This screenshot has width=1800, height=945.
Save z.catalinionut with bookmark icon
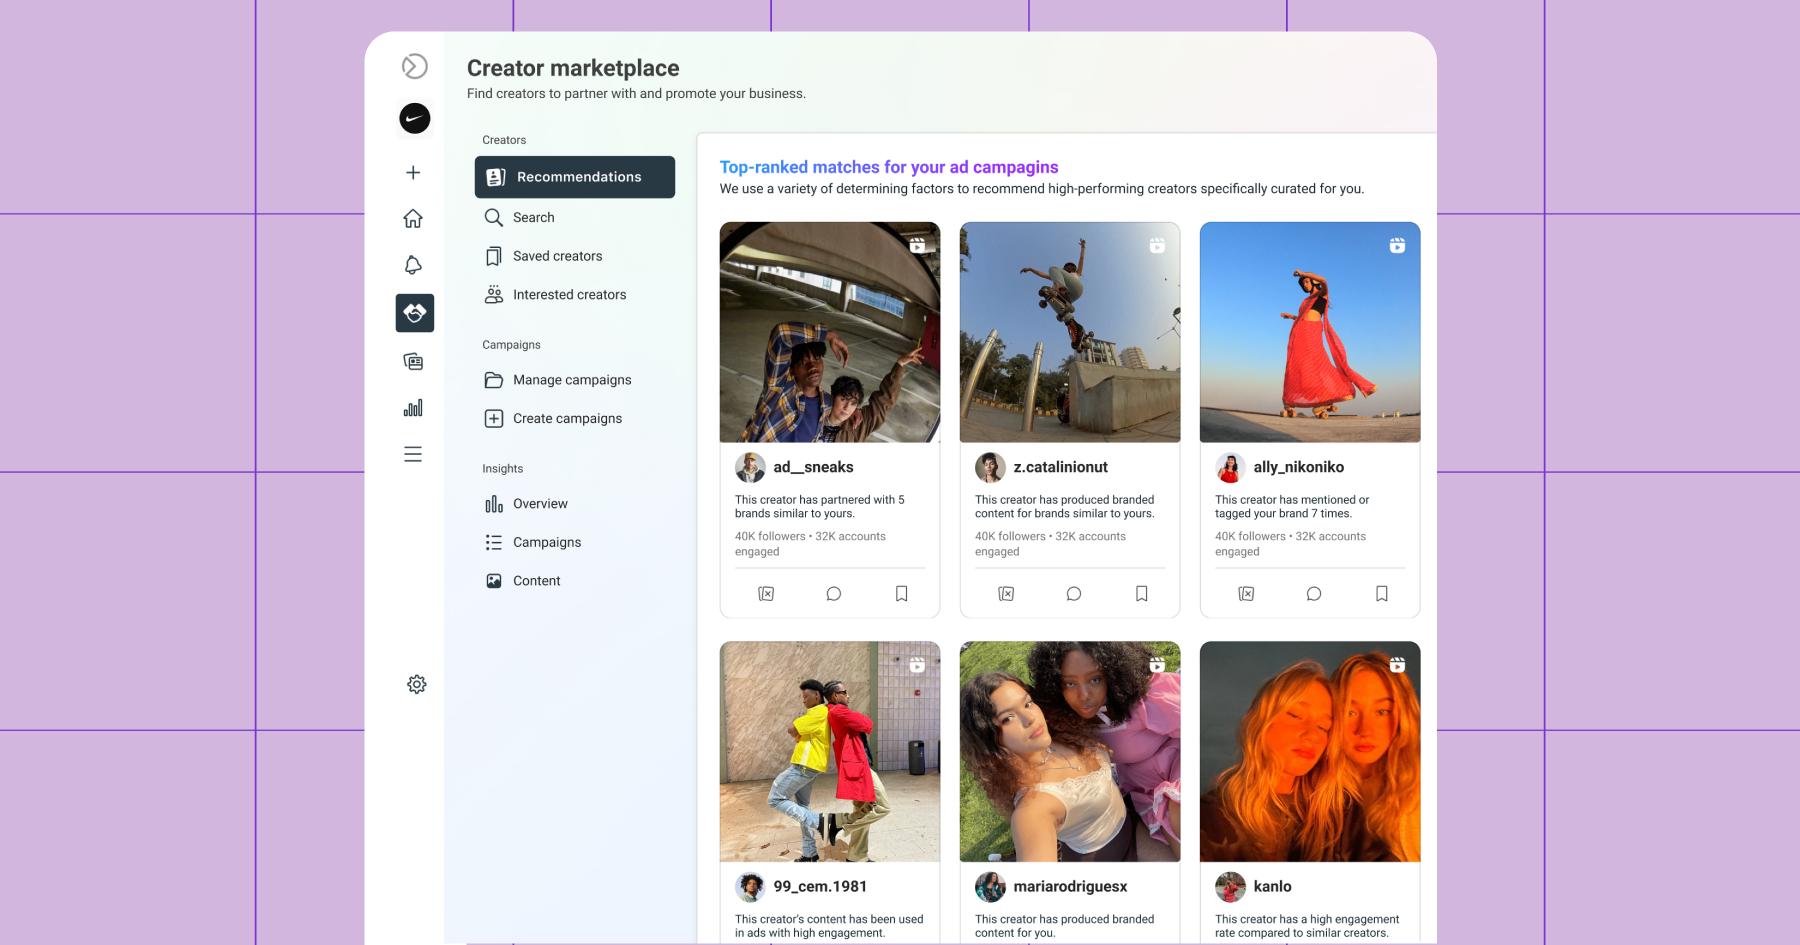[1141, 594]
